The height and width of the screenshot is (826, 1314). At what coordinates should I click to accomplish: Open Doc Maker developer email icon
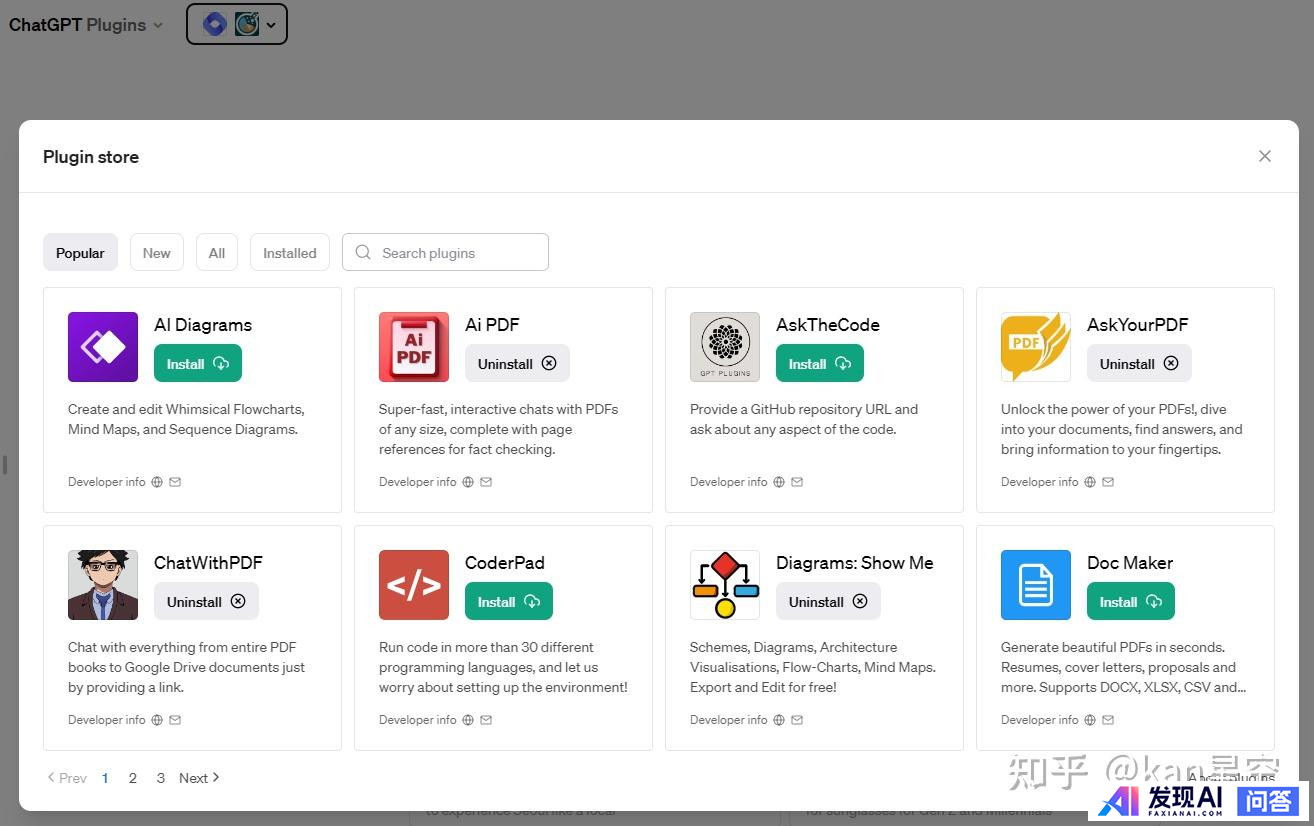tap(1108, 720)
